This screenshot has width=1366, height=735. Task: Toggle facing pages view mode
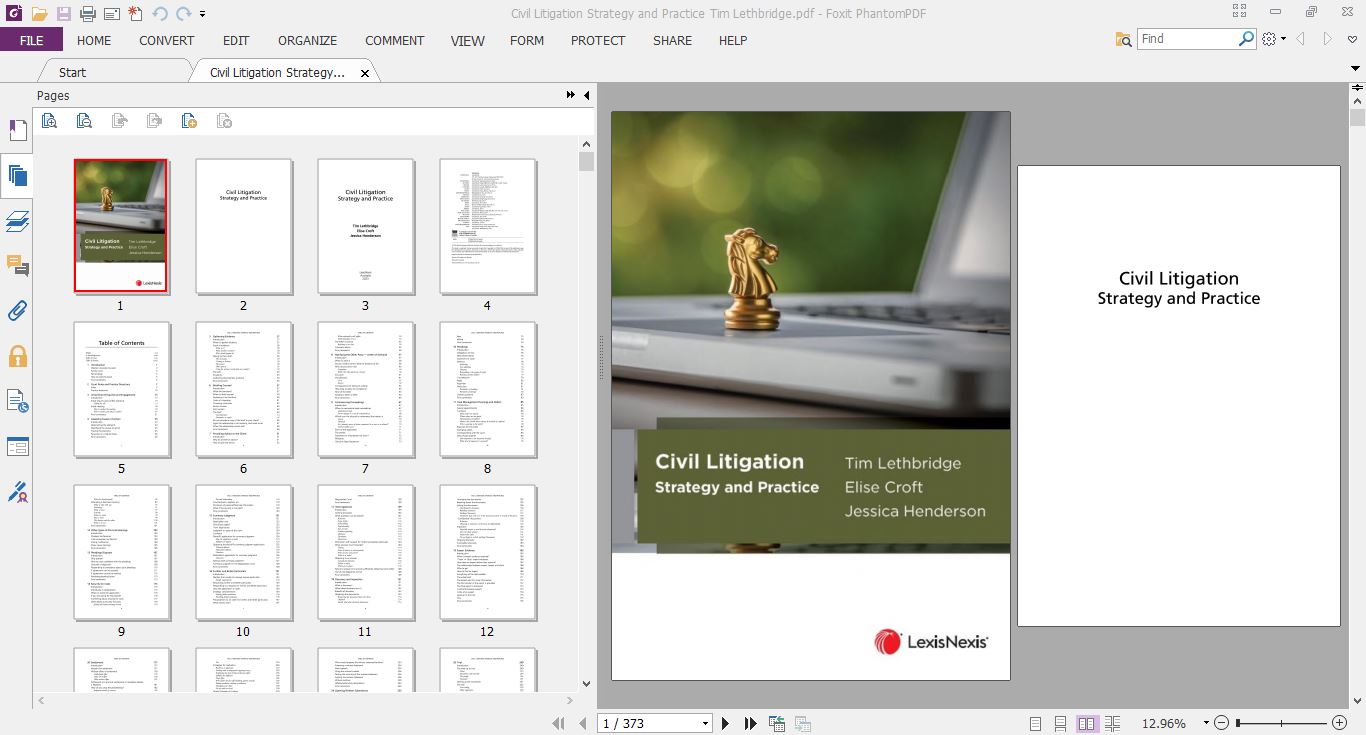(x=1086, y=723)
